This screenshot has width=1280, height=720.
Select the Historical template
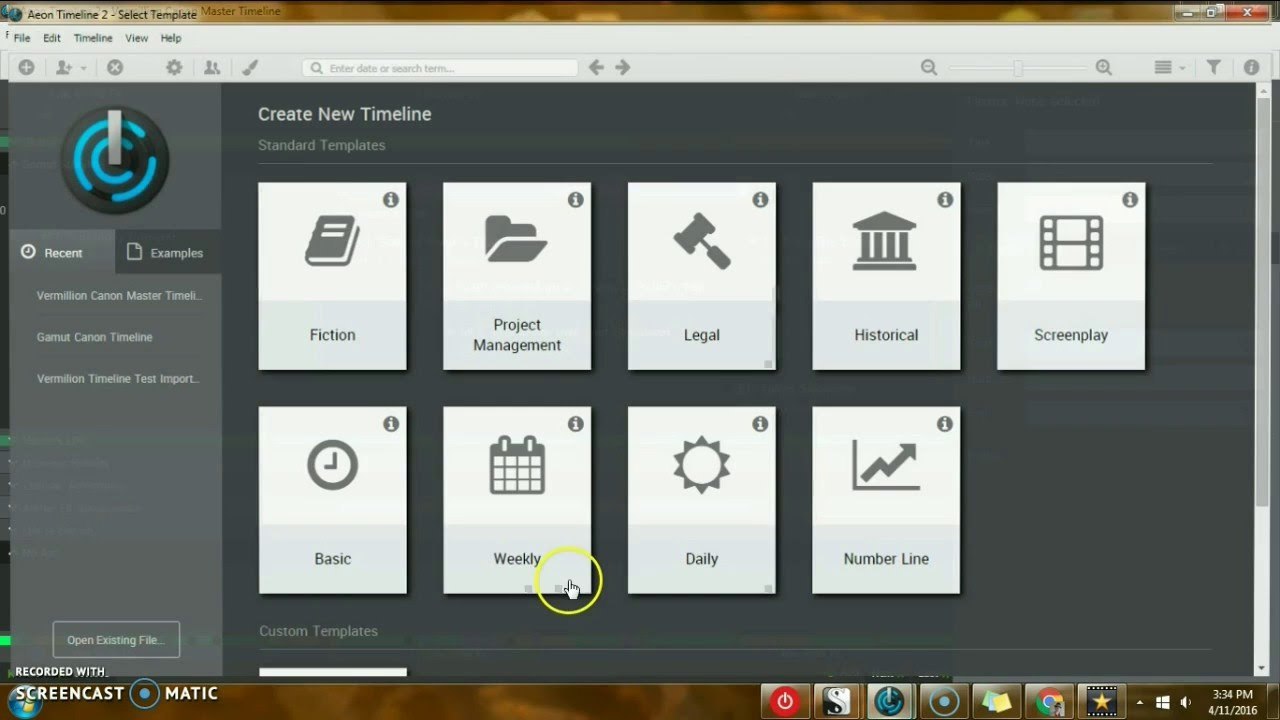pos(886,276)
